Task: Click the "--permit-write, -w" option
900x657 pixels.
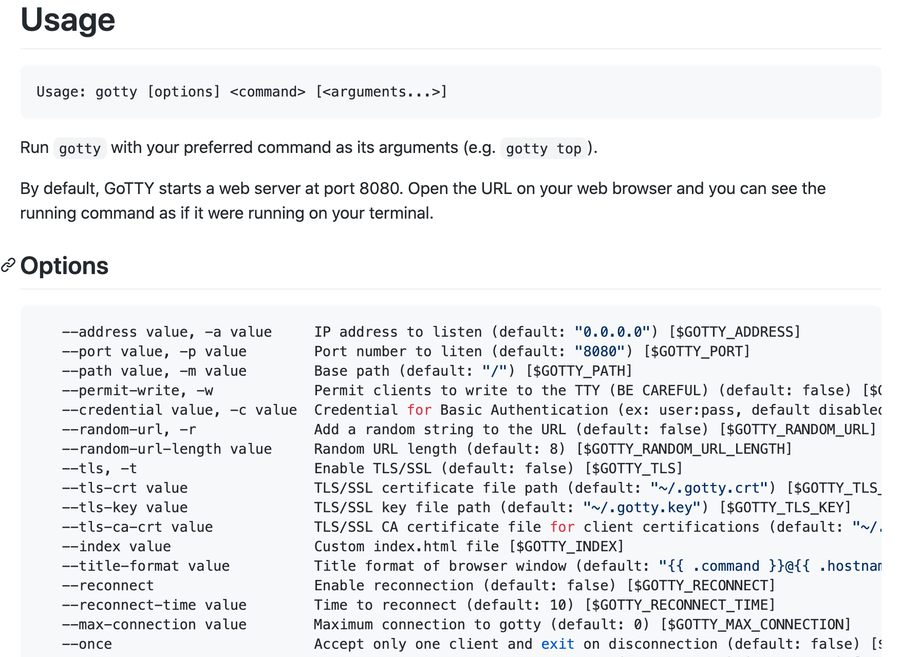Action: (138, 390)
